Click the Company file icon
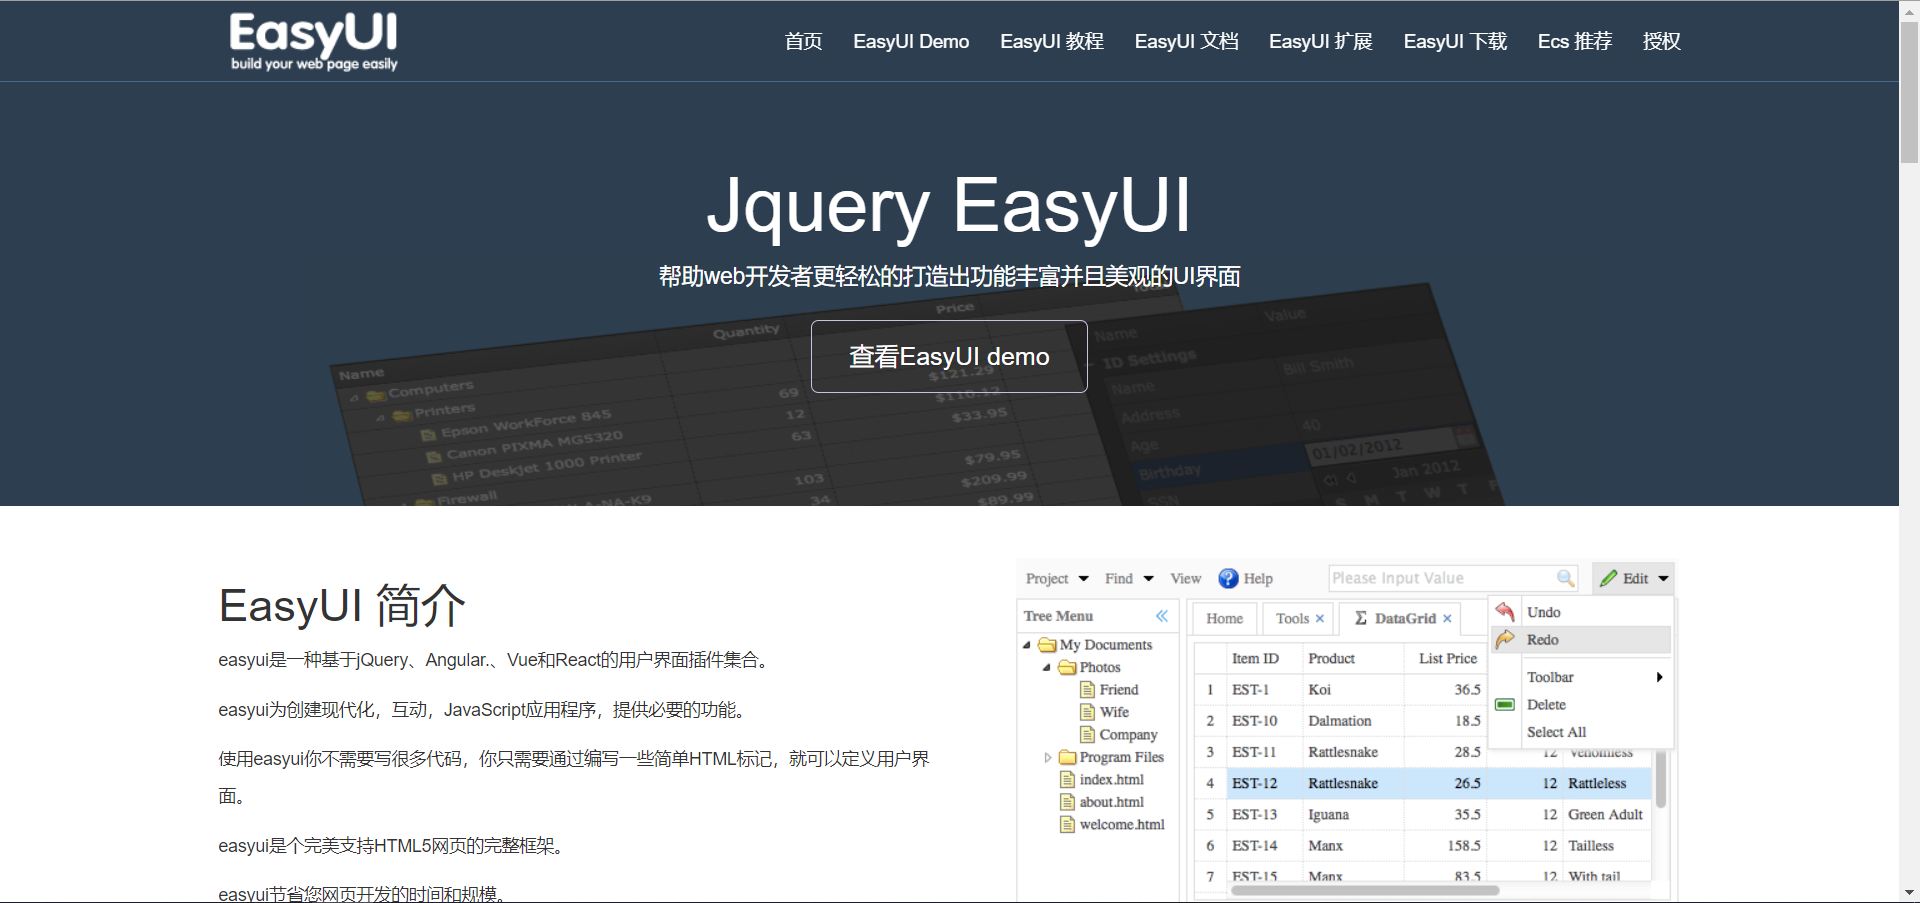This screenshot has width=1920, height=903. click(x=1088, y=735)
